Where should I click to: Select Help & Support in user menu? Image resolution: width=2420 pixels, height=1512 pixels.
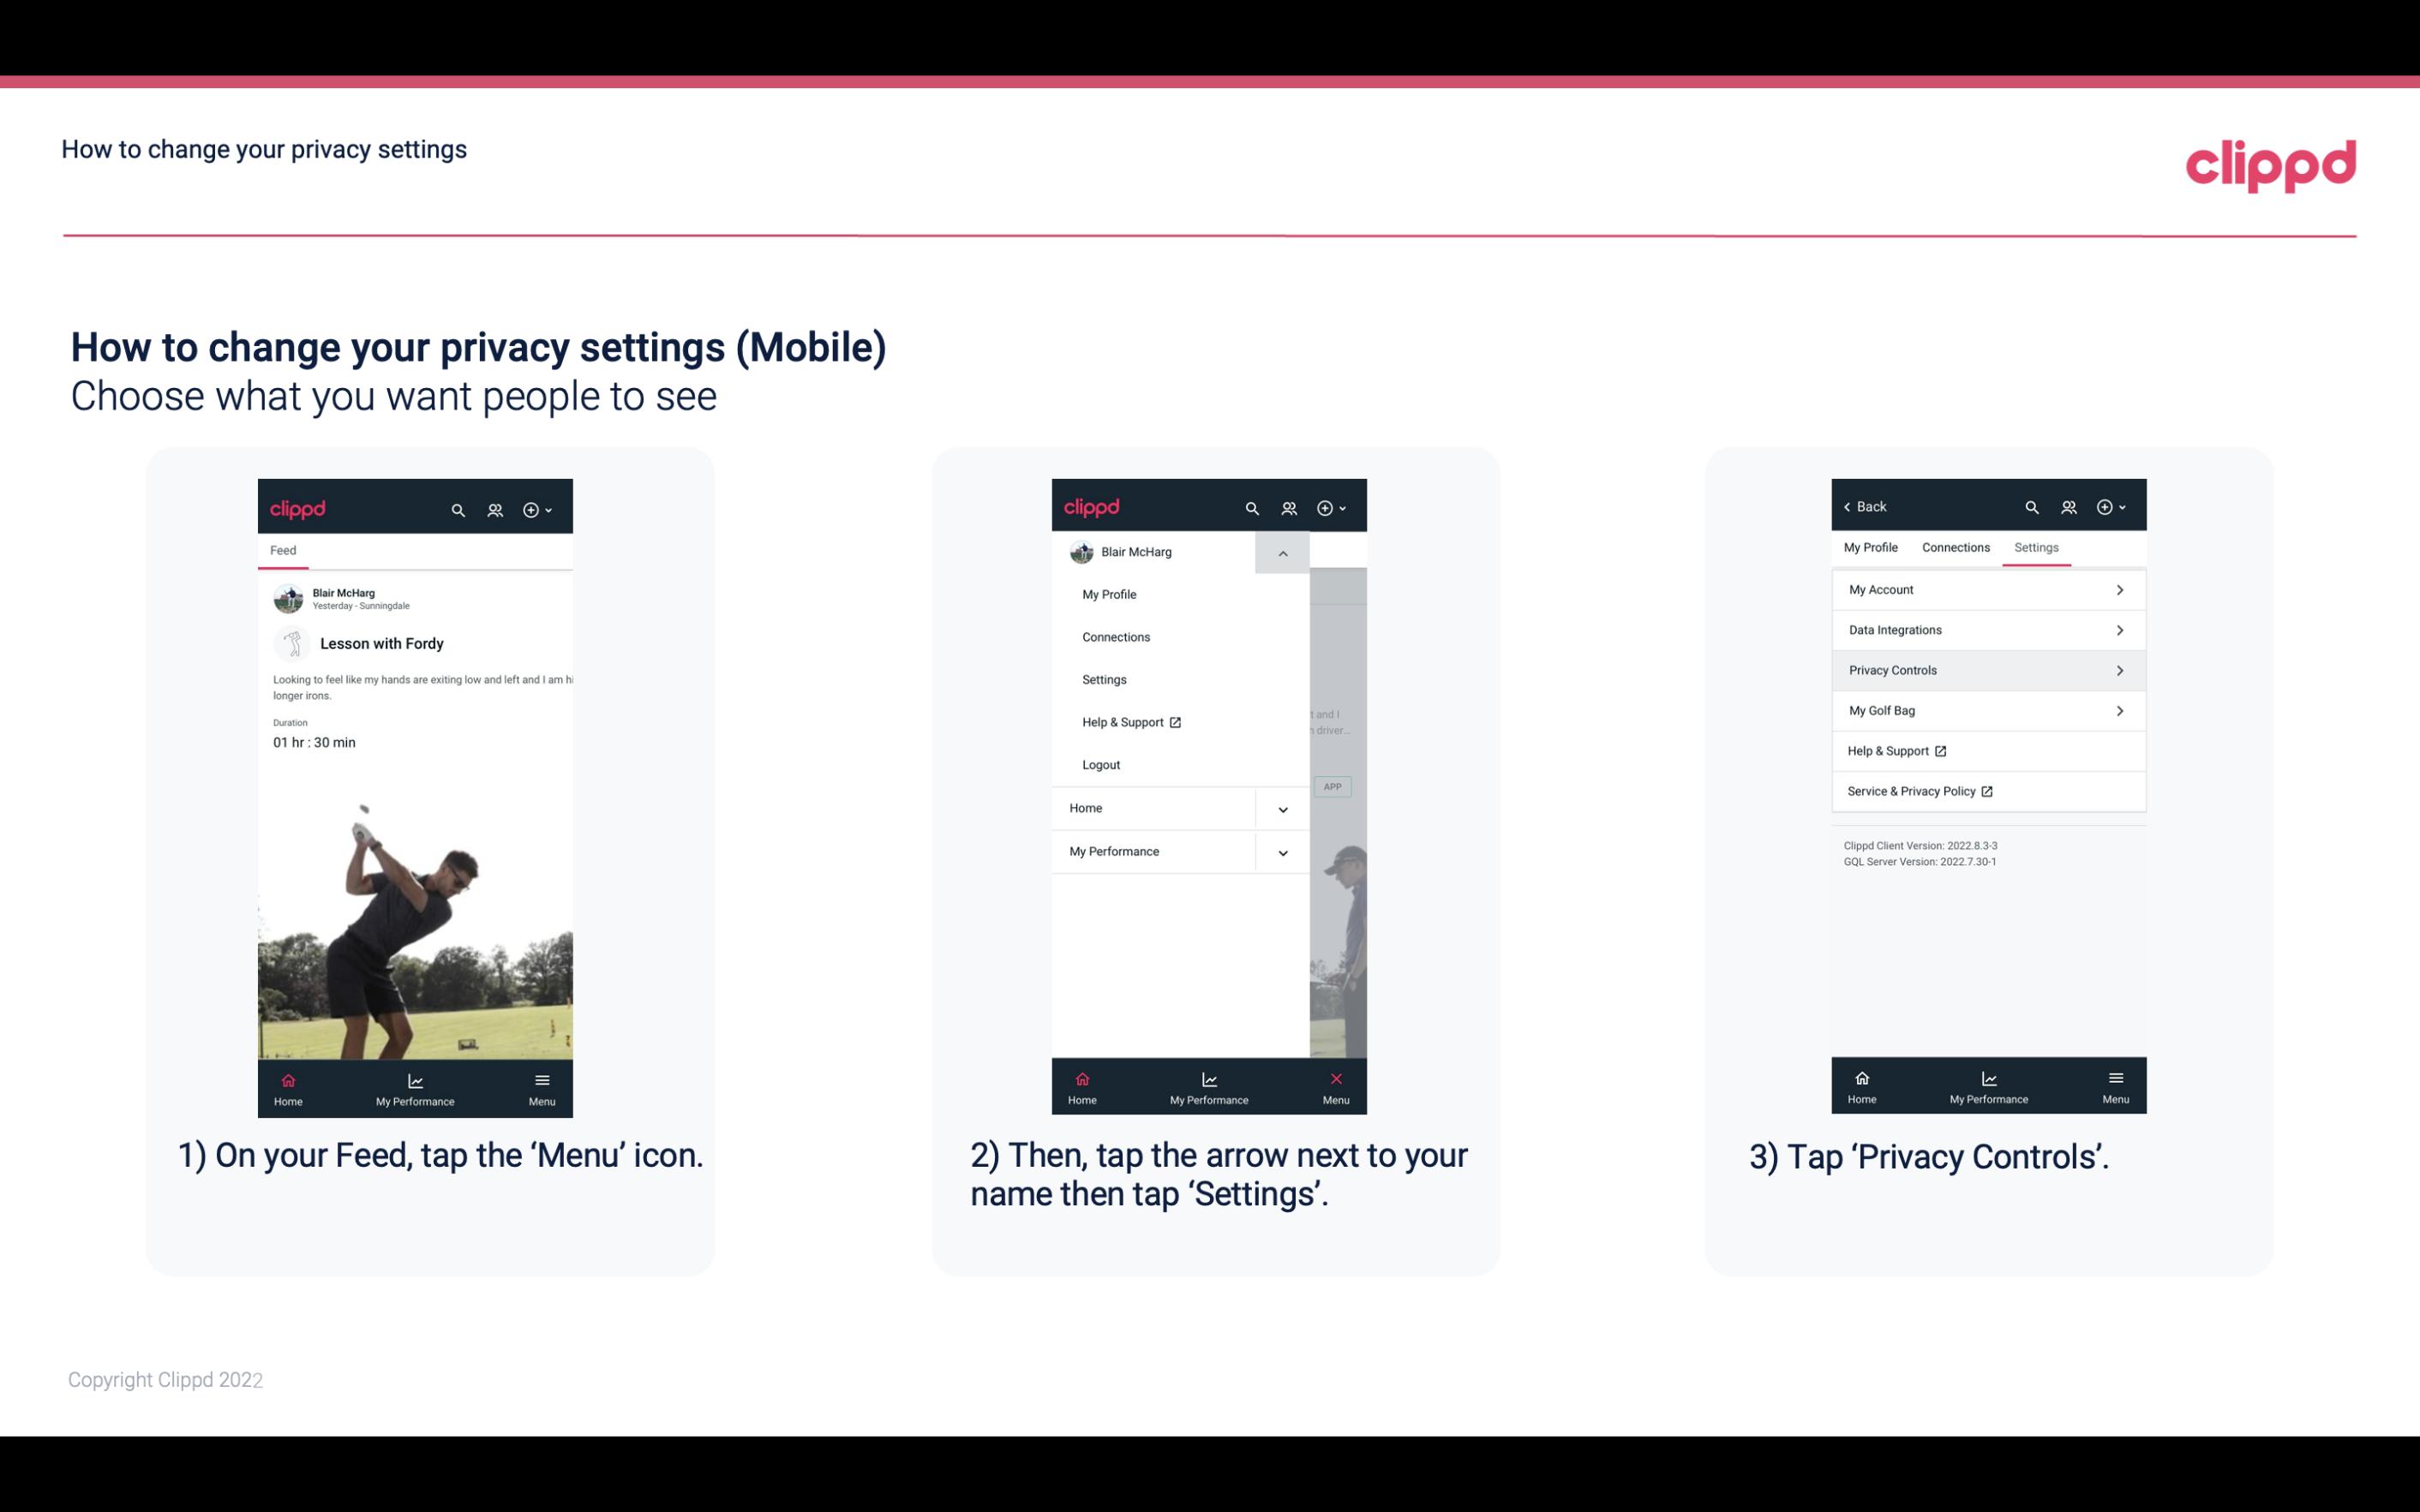1129,721
